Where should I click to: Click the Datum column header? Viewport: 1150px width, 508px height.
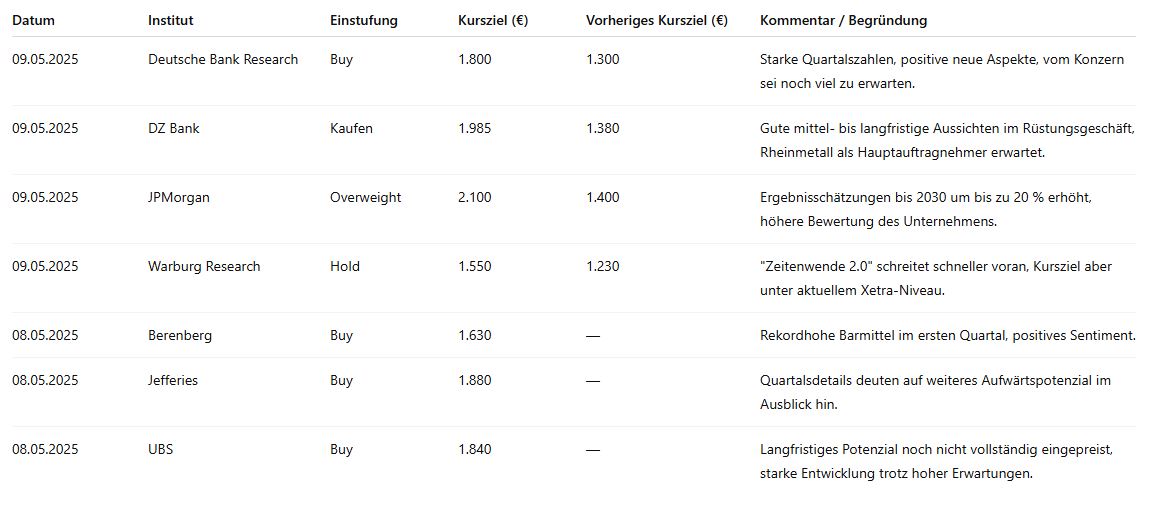pyautogui.click(x=33, y=21)
